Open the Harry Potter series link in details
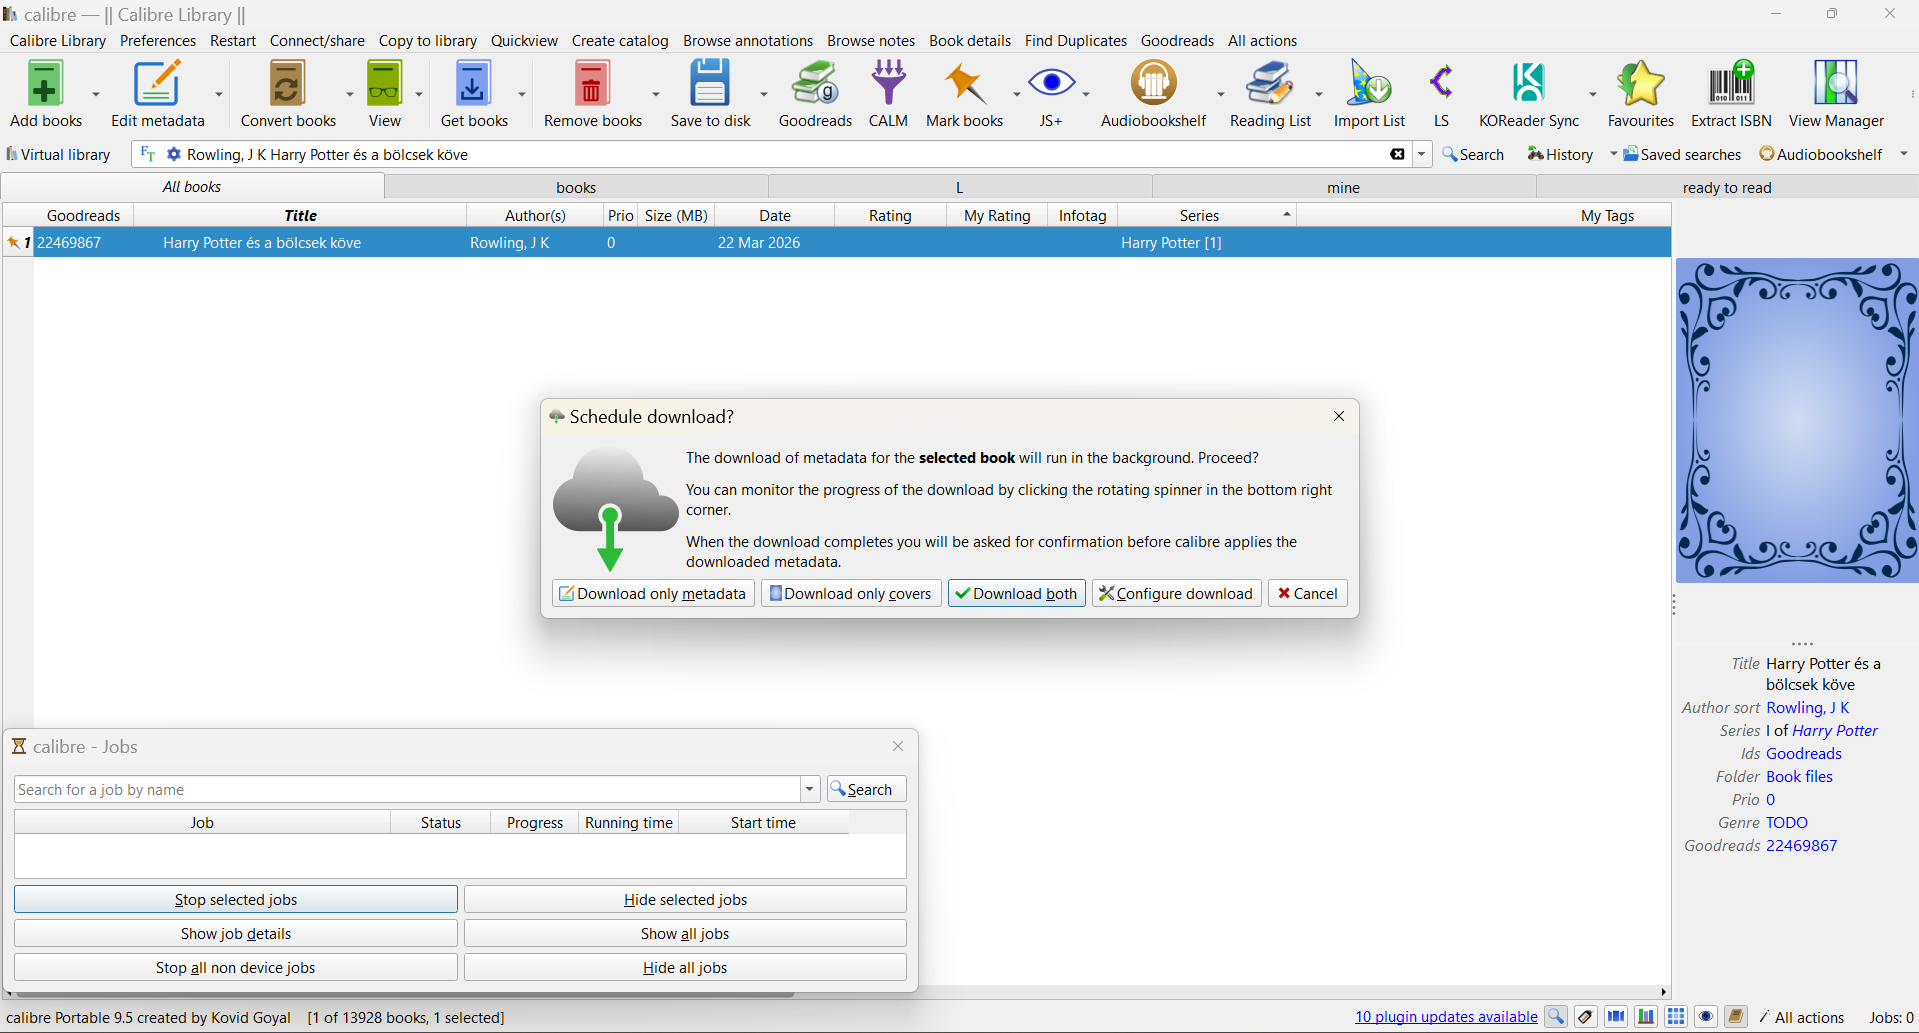1919x1033 pixels. pos(1835,730)
